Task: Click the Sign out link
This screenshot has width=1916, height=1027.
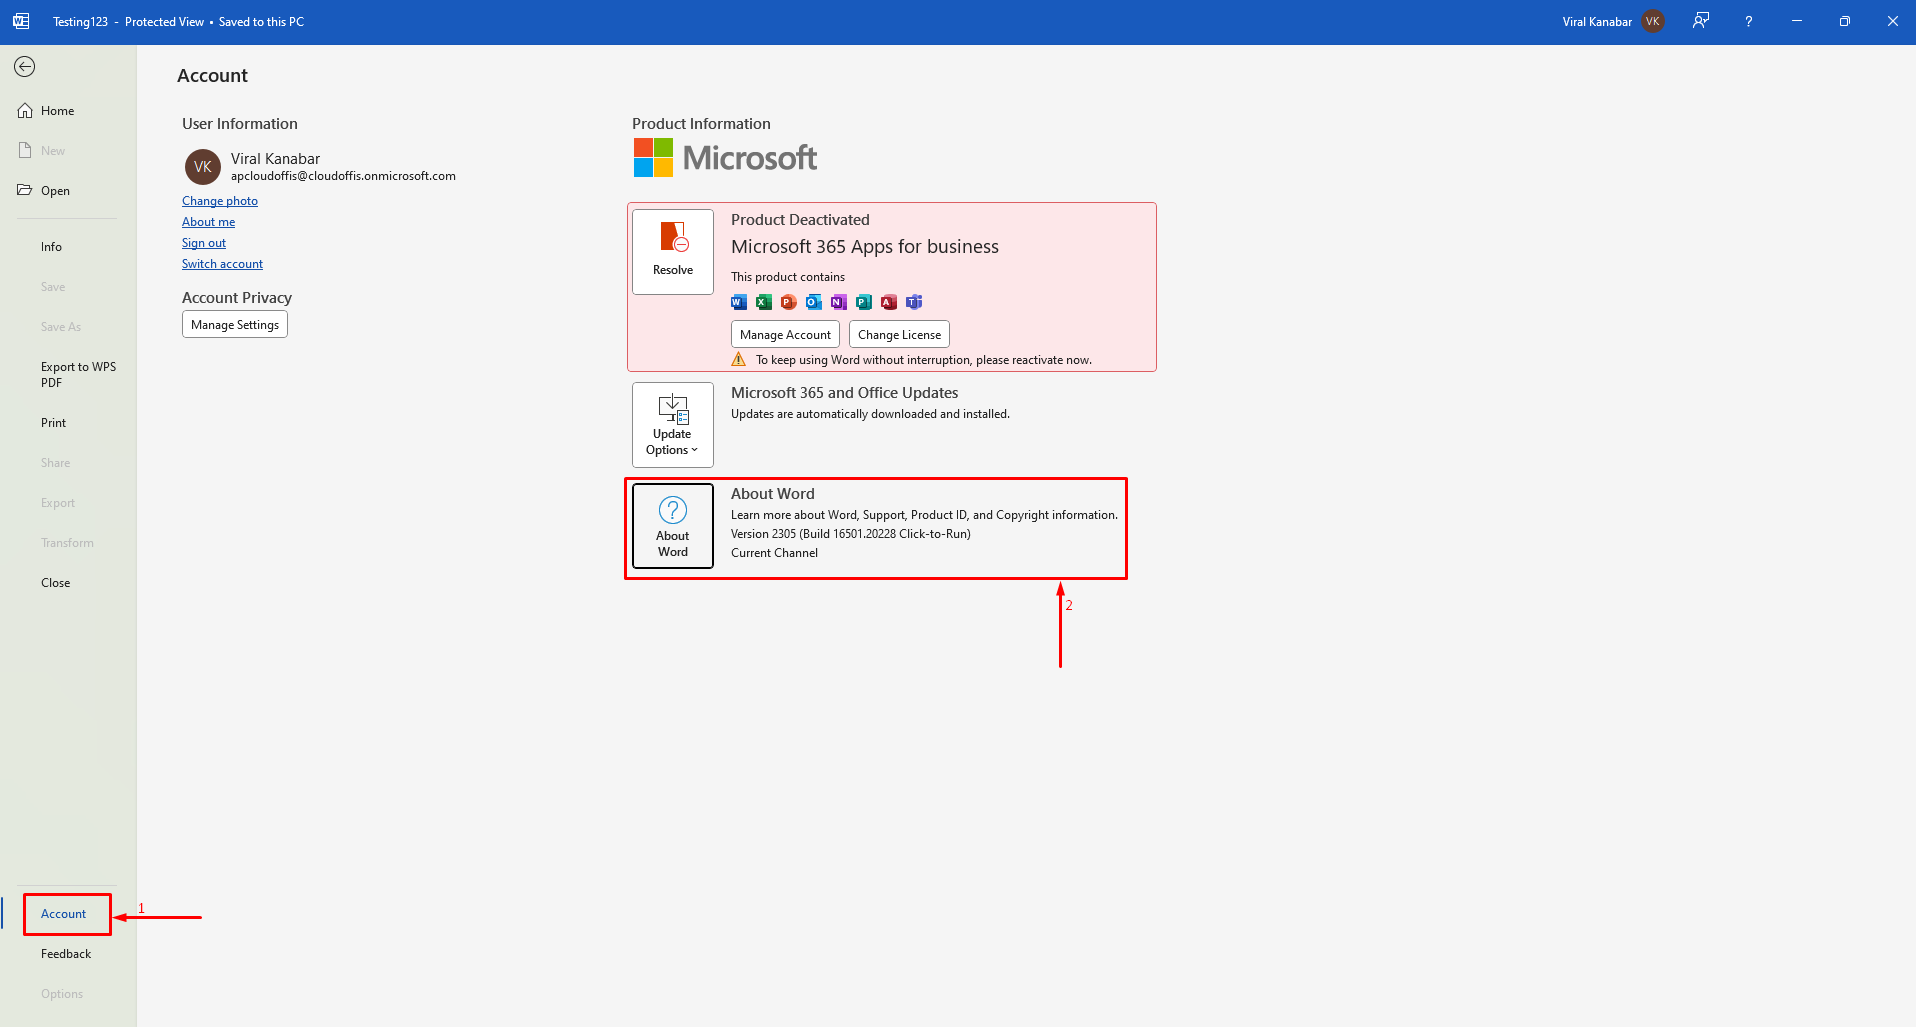Action: coord(204,243)
